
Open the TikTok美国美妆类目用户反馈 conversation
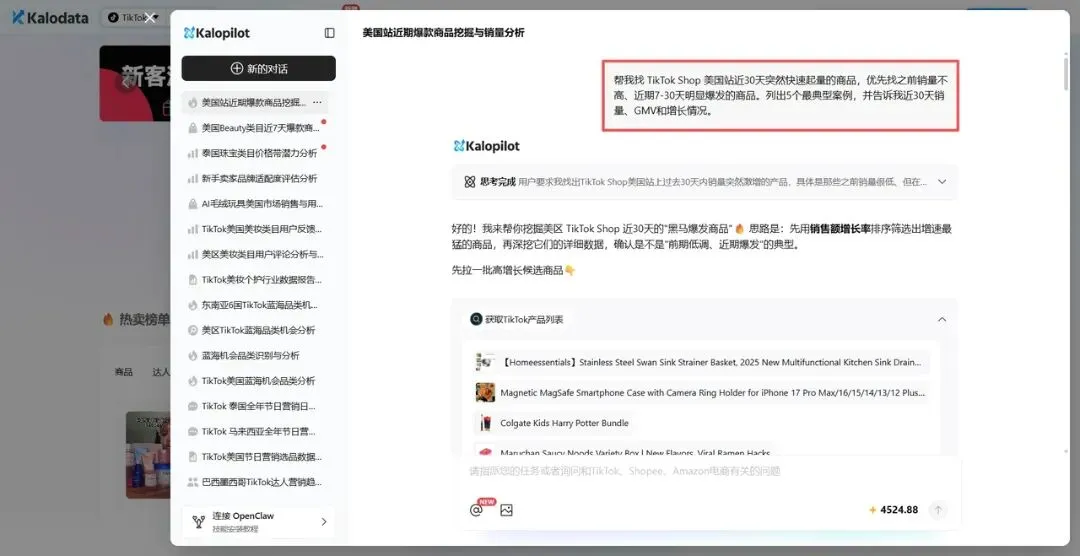point(255,229)
